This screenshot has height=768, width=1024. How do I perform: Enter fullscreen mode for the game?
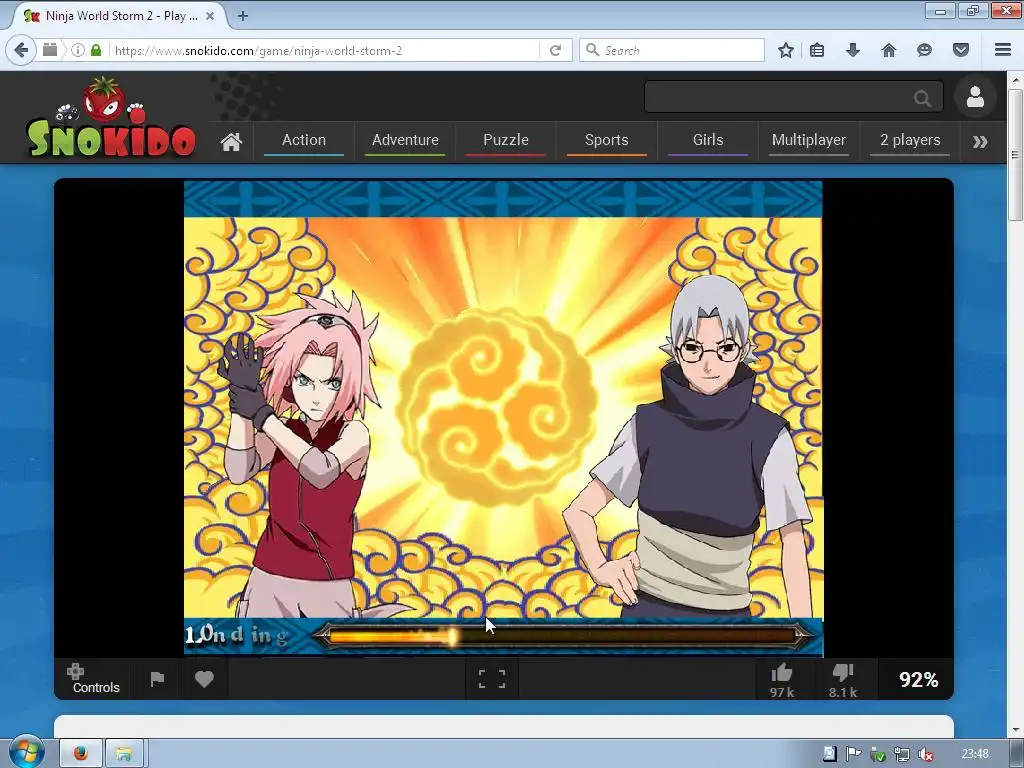pos(492,679)
